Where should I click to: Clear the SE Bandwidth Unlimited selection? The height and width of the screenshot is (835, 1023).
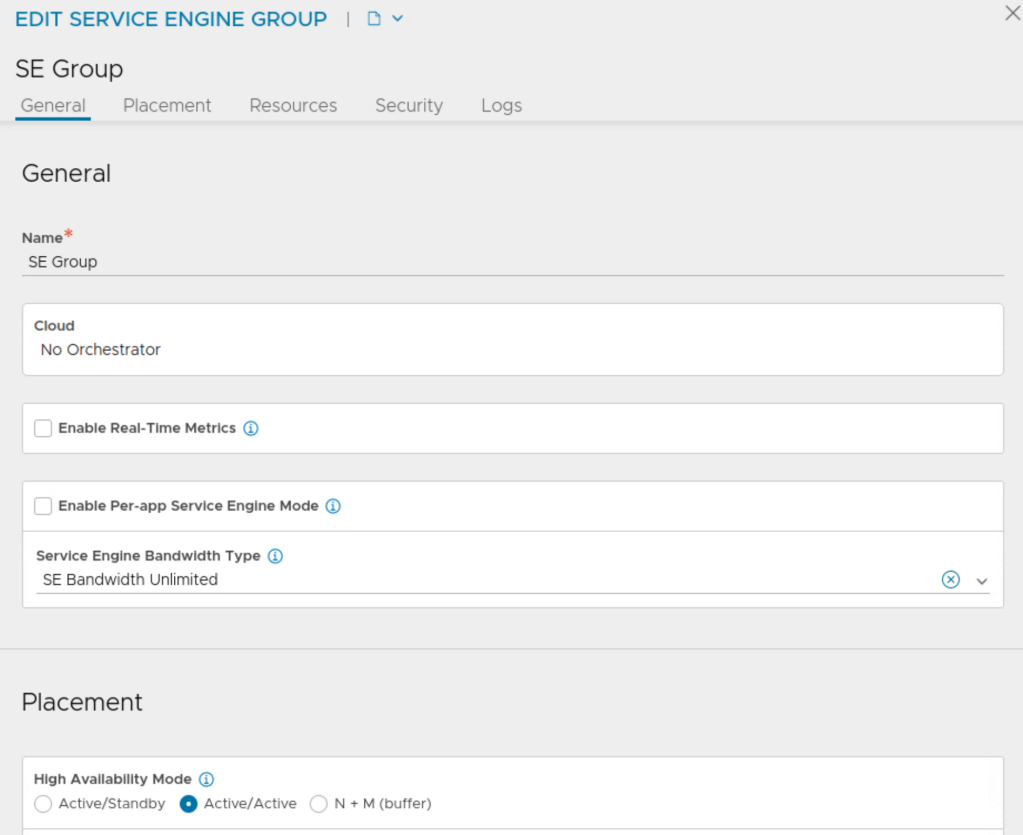pos(950,580)
